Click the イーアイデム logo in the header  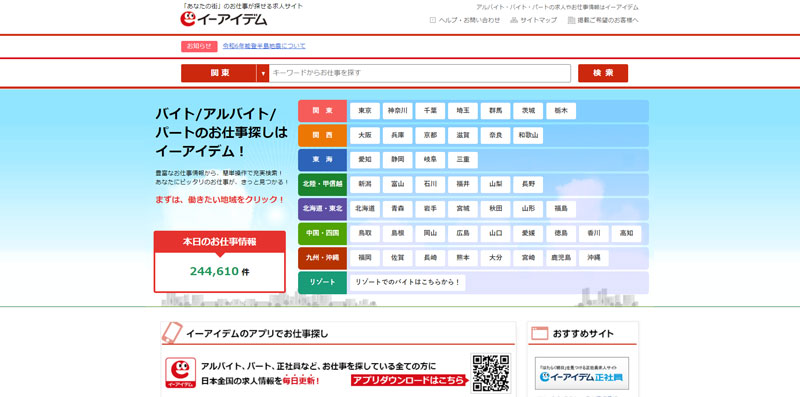[x=223, y=19]
